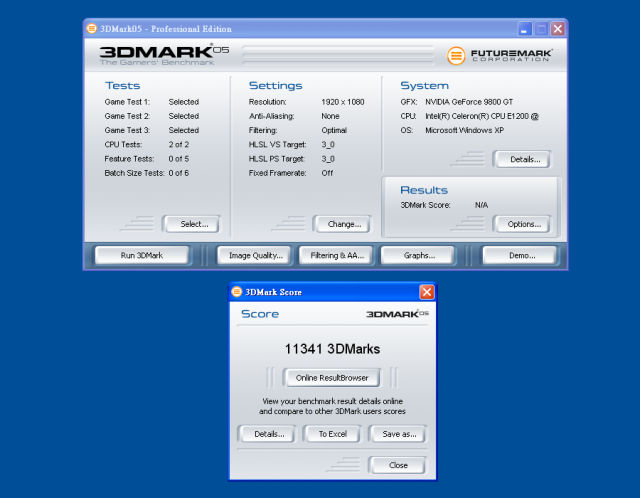This screenshot has width=640, height=498.
Task: Open Options in Results panel
Action: click(x=523, y=224)
